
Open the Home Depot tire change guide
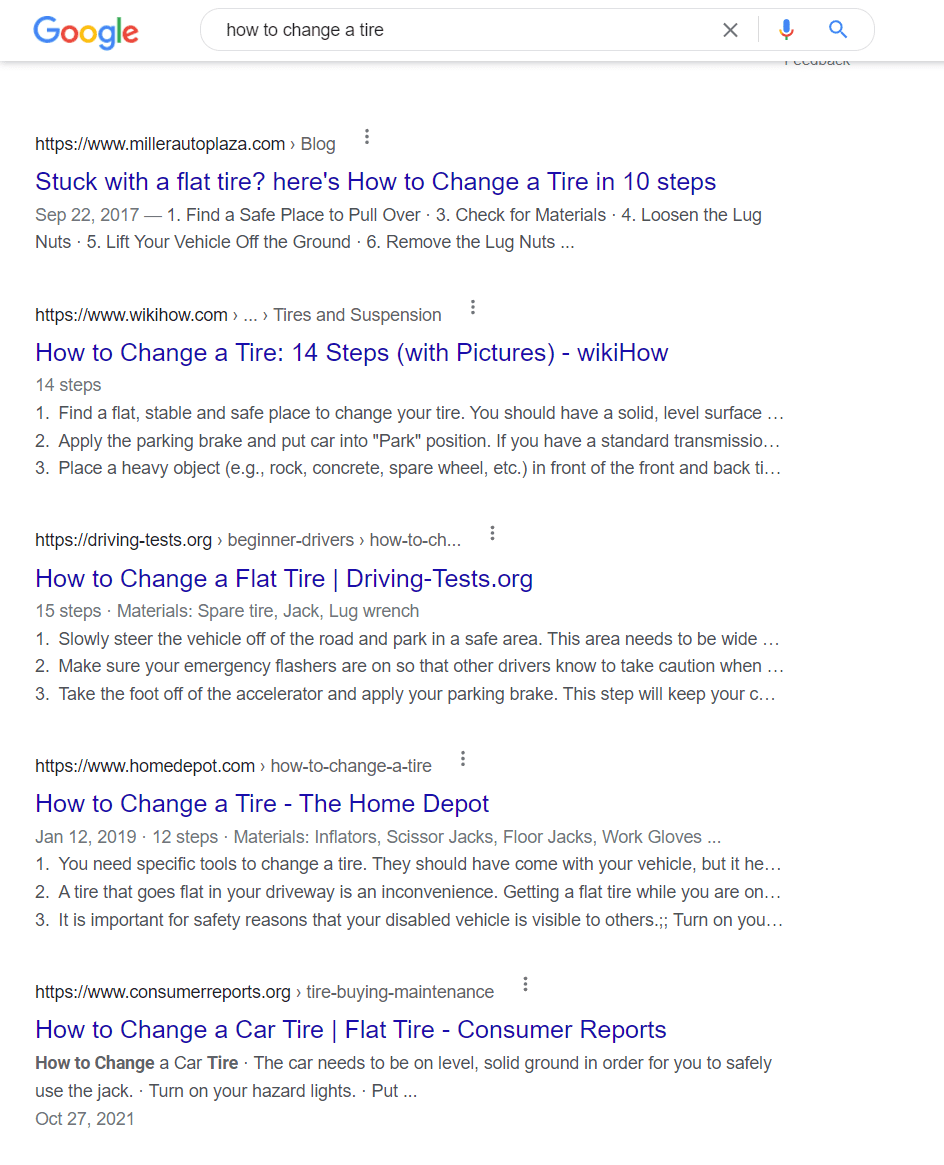pyautogui.click(x=262, y=803)
